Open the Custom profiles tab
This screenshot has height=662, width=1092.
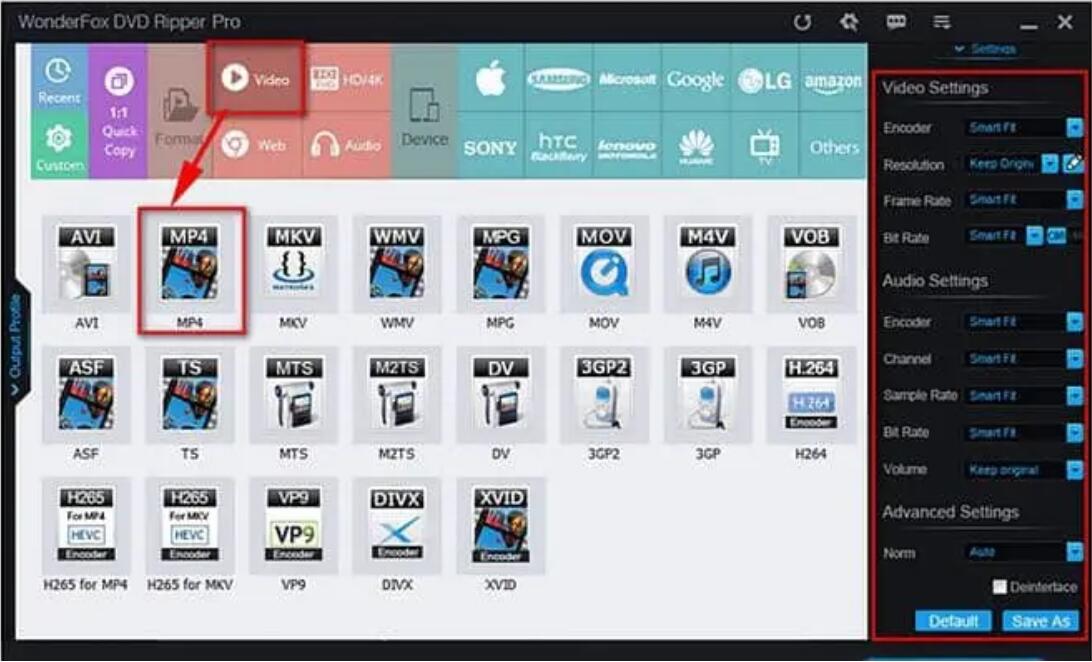pos(59,145)
